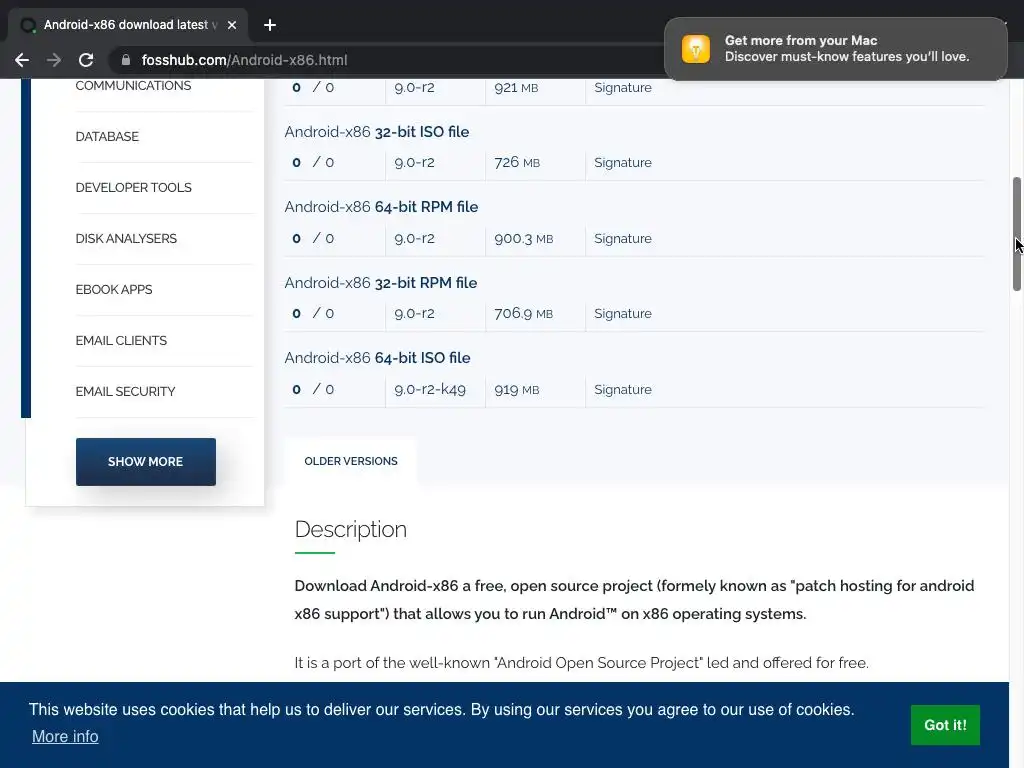Image resolution: width=1024 pixels, height=768 pixels.
Task: Open Signature for the 919 MB file
Action: (623, 389)
